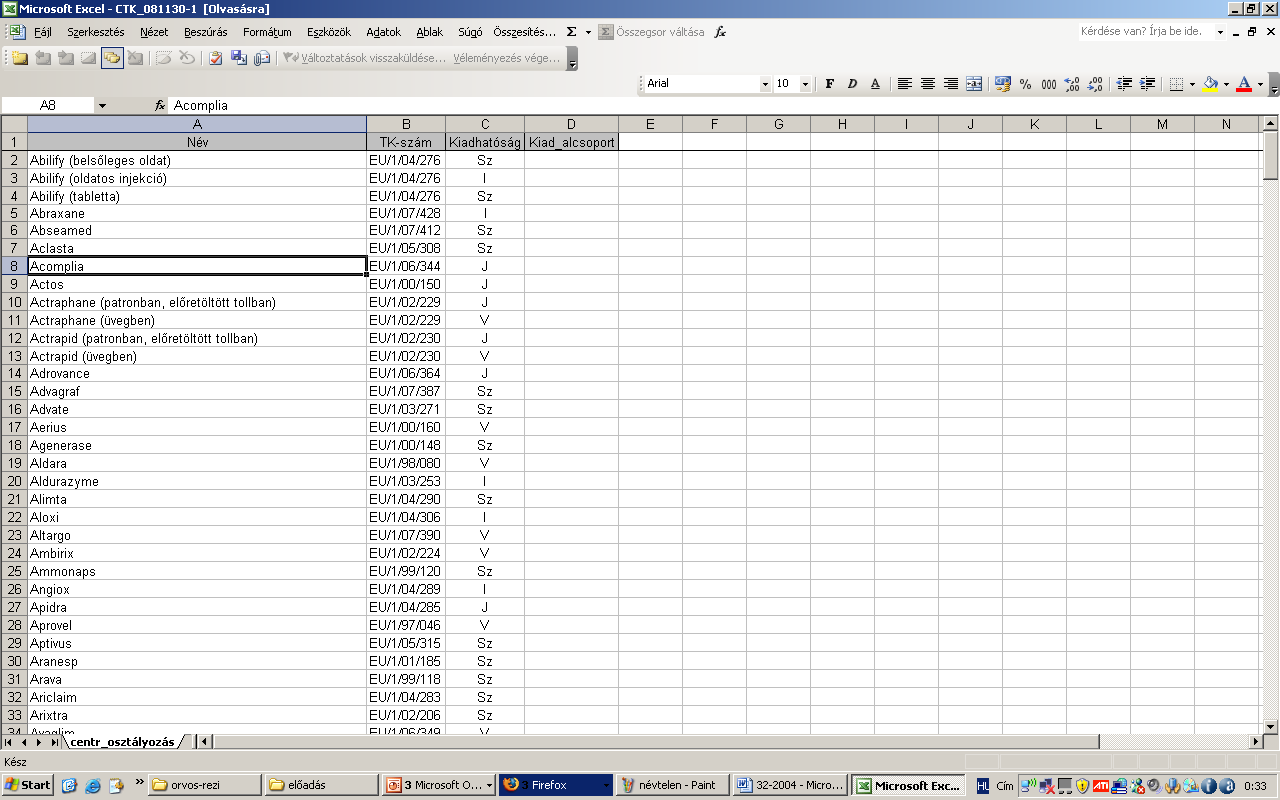Click the 'Kérdése van? Írja be ide.' field
Screen dimensions: 1280x800
(x=1145, y=32)
